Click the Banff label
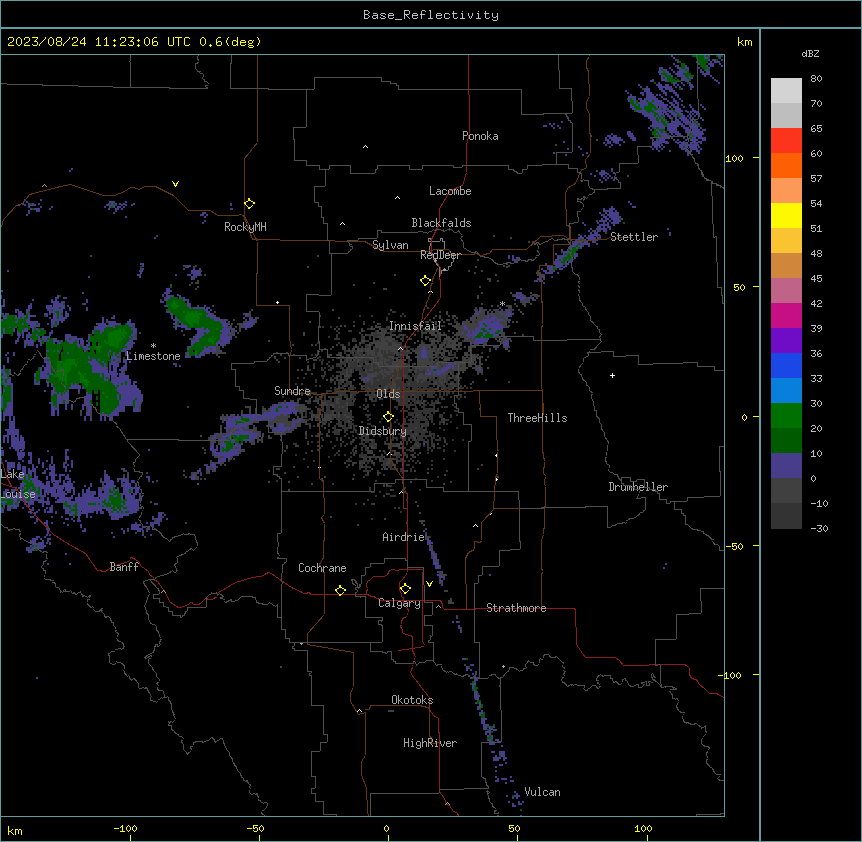Viewport: 862px width, 842px height. click(x=124, y=567)
